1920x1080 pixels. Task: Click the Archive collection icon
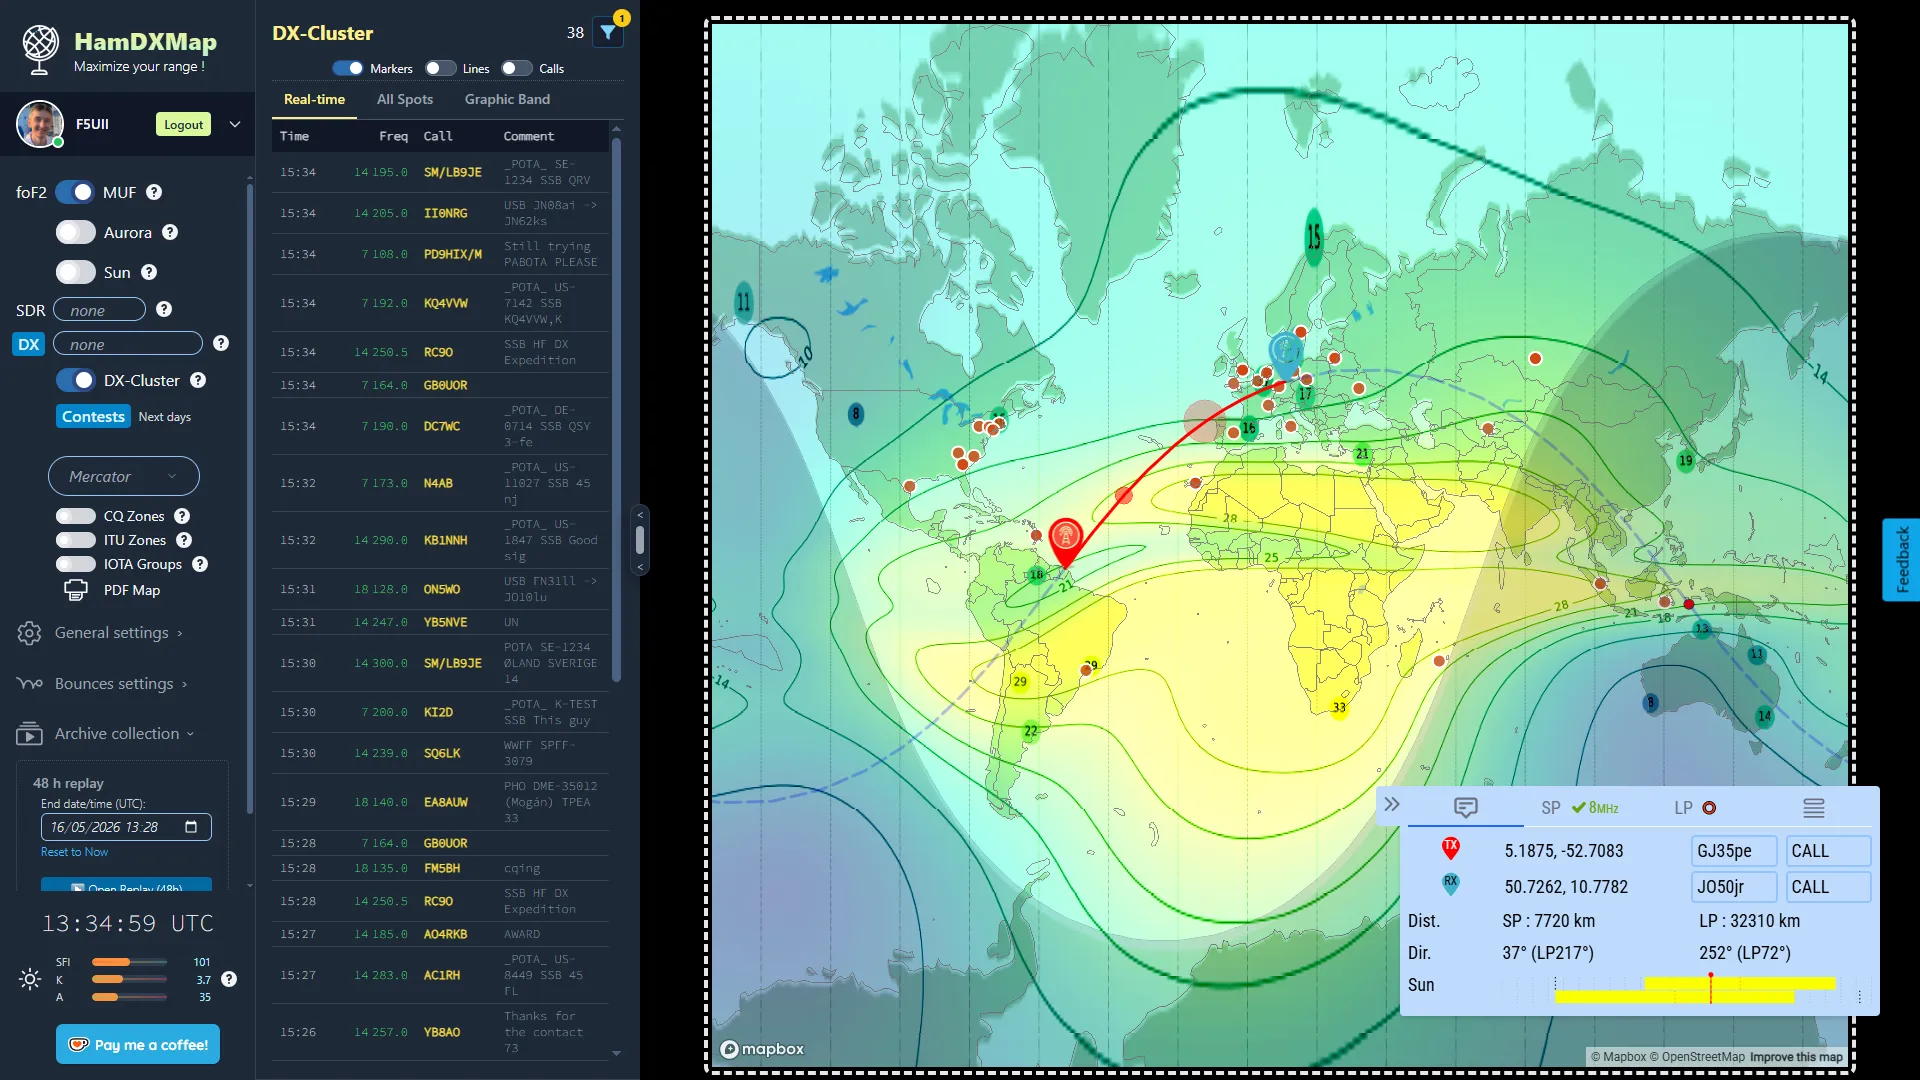[29, 734]
